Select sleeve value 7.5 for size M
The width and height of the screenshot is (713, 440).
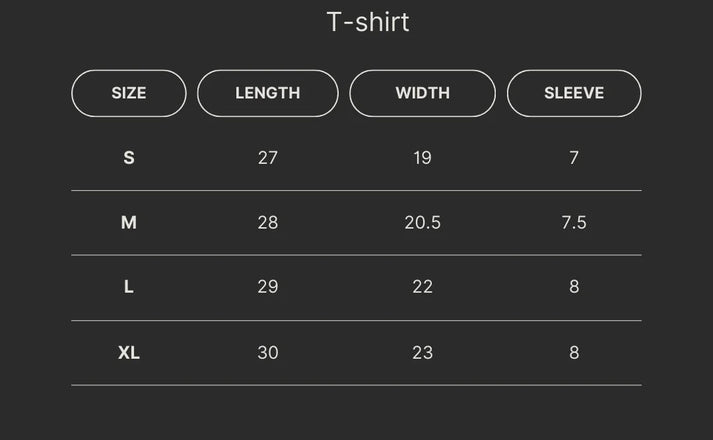(574, 223)
